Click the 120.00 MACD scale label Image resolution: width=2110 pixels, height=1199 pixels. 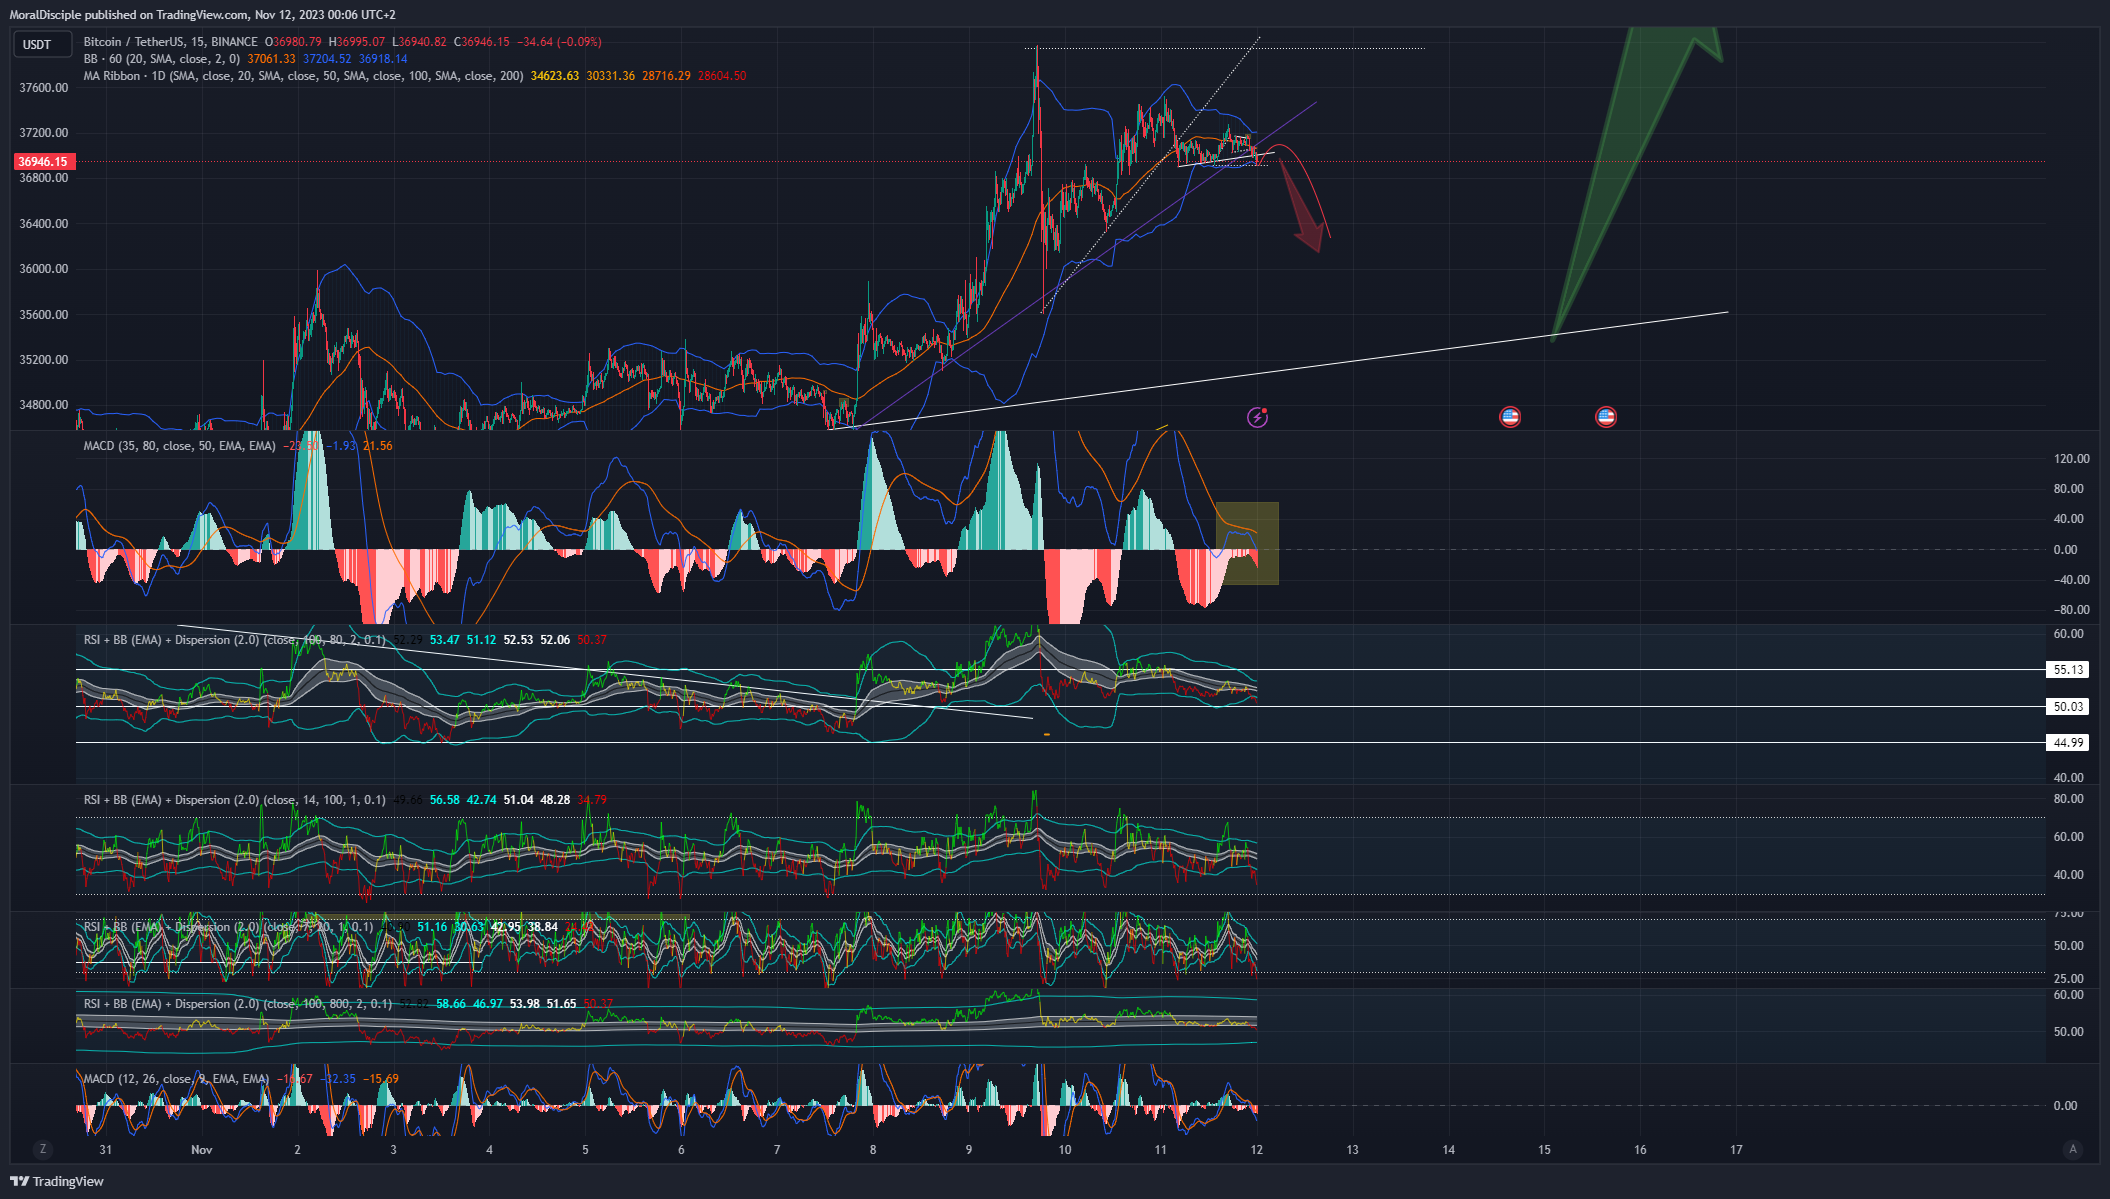pos(2071,459)
